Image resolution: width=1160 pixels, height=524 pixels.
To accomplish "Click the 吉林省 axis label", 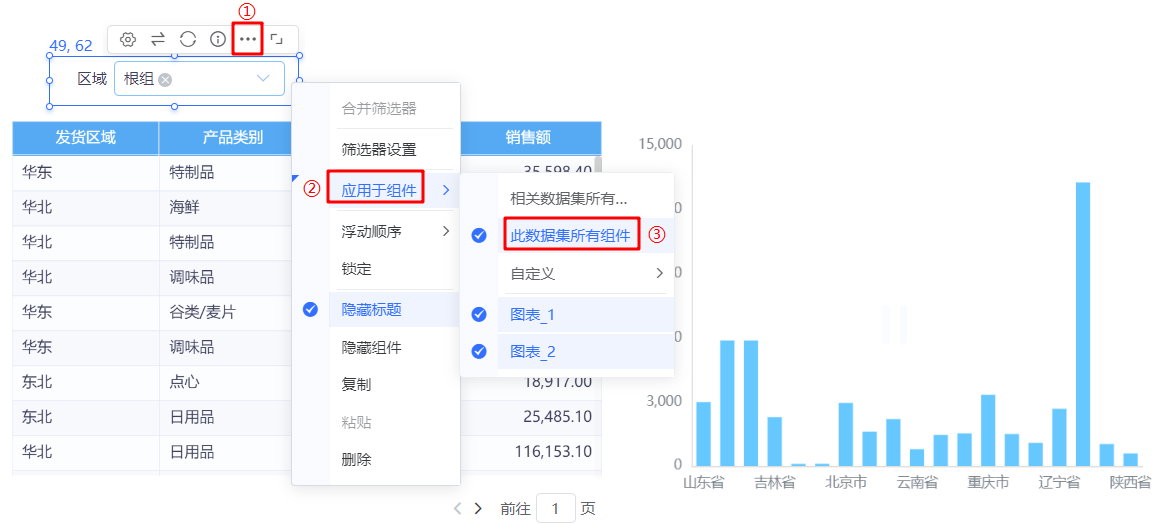I will click(x=775, y=483).
